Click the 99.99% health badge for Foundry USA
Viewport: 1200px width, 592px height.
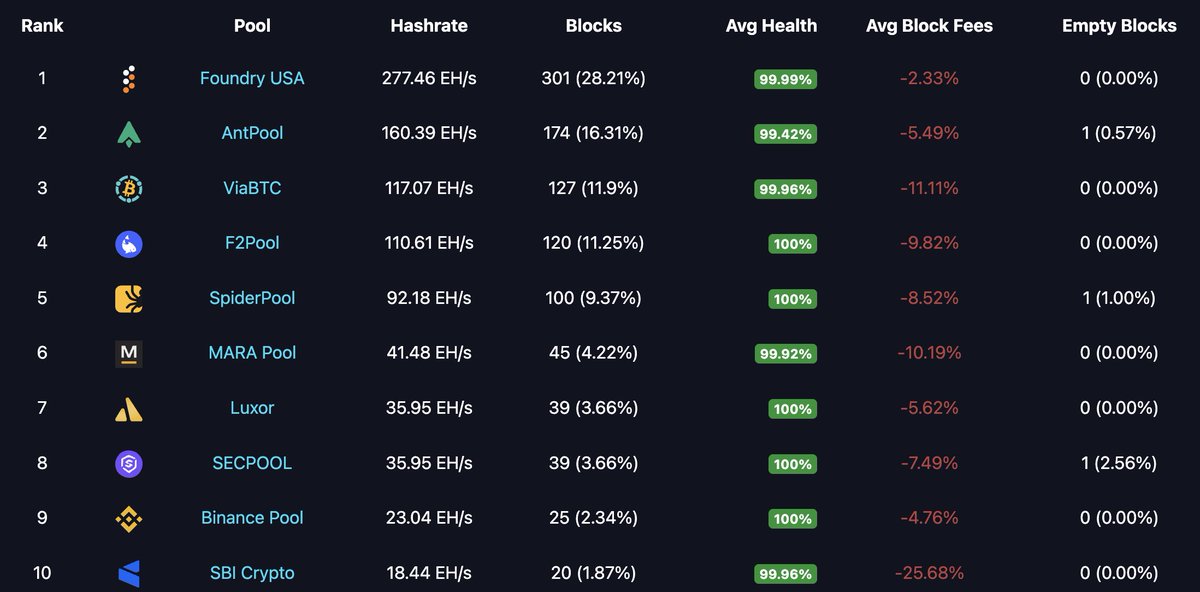pos(785,79)
